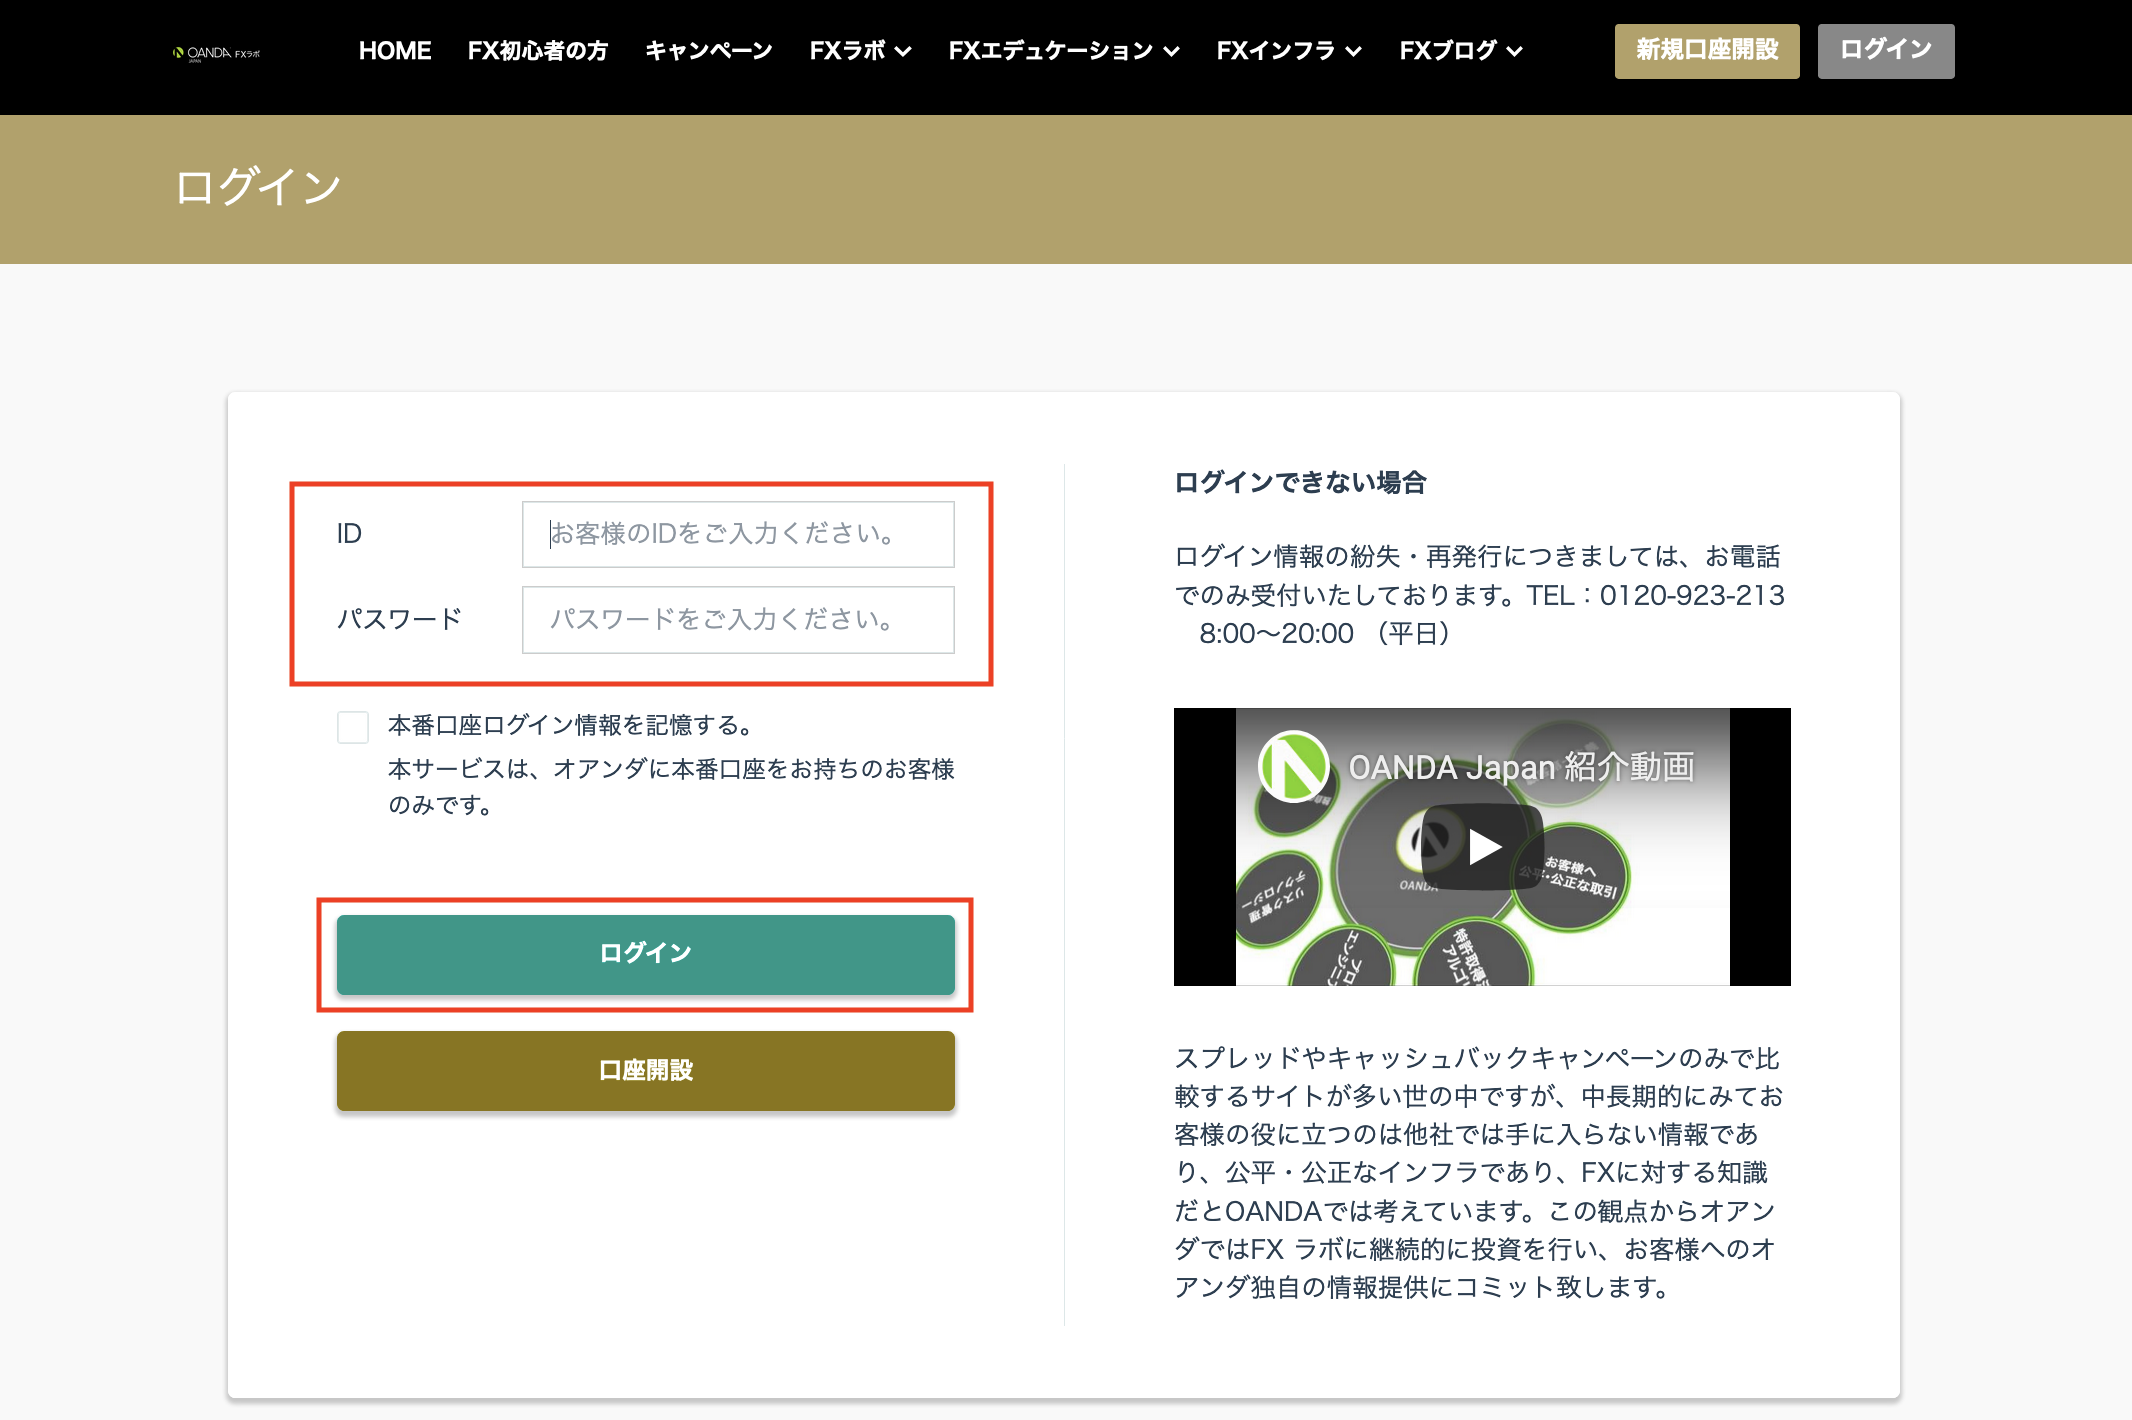Open the OANDA Japan 紹介動画 video title
Image resolution: width=2132 pixels, height=1420 pixels.
(1521, 767)
